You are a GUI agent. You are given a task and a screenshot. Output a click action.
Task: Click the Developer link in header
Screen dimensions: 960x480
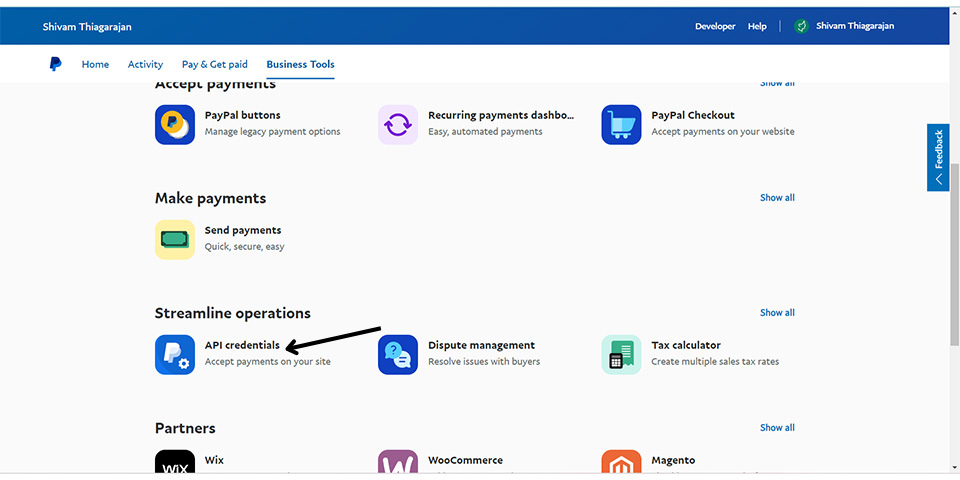715,26
